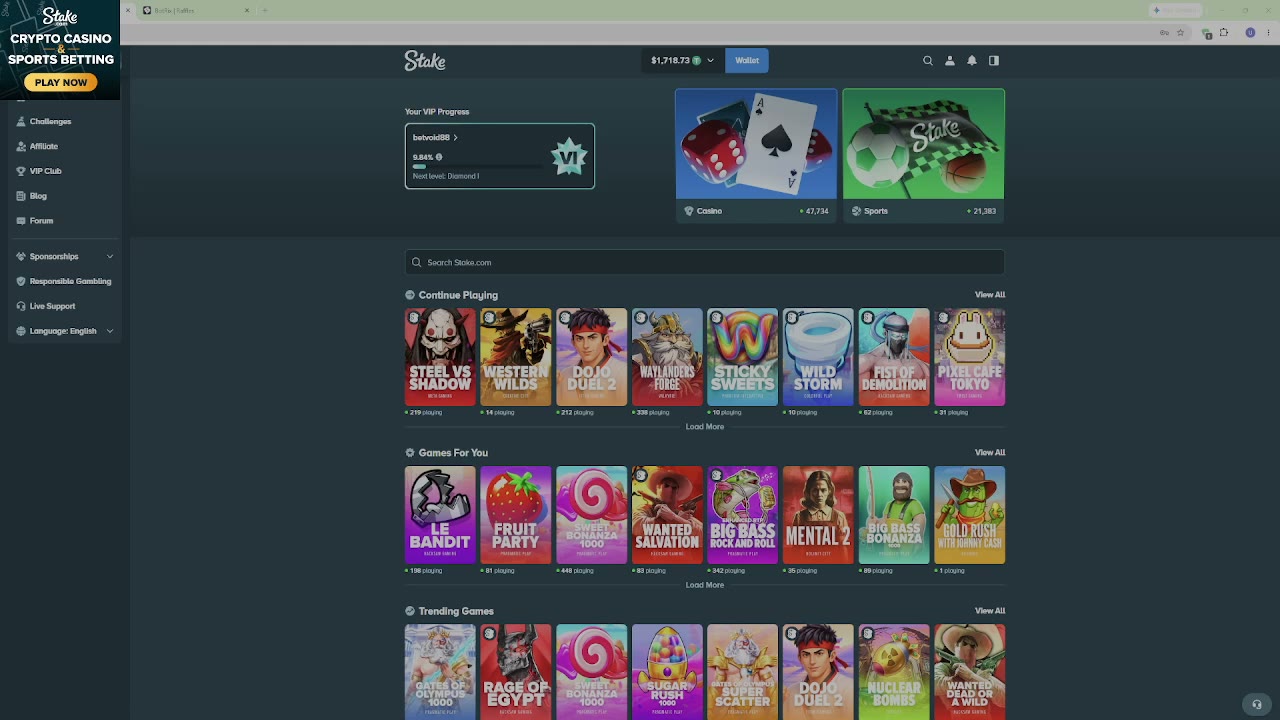View all Continue Playing games
This screenshot has width=1280, height=720.
pos(990,295)
